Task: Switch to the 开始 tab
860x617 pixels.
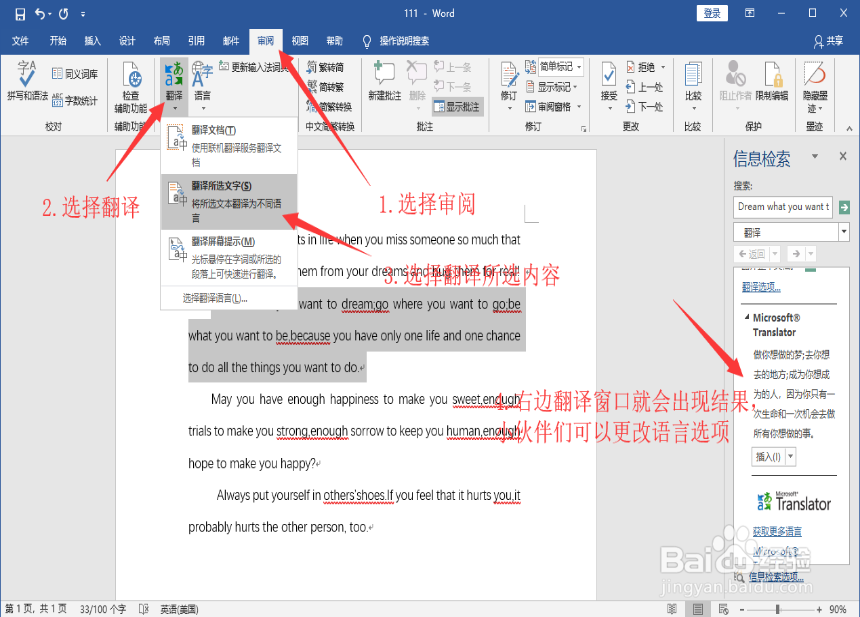Action: tap(58, 41)
